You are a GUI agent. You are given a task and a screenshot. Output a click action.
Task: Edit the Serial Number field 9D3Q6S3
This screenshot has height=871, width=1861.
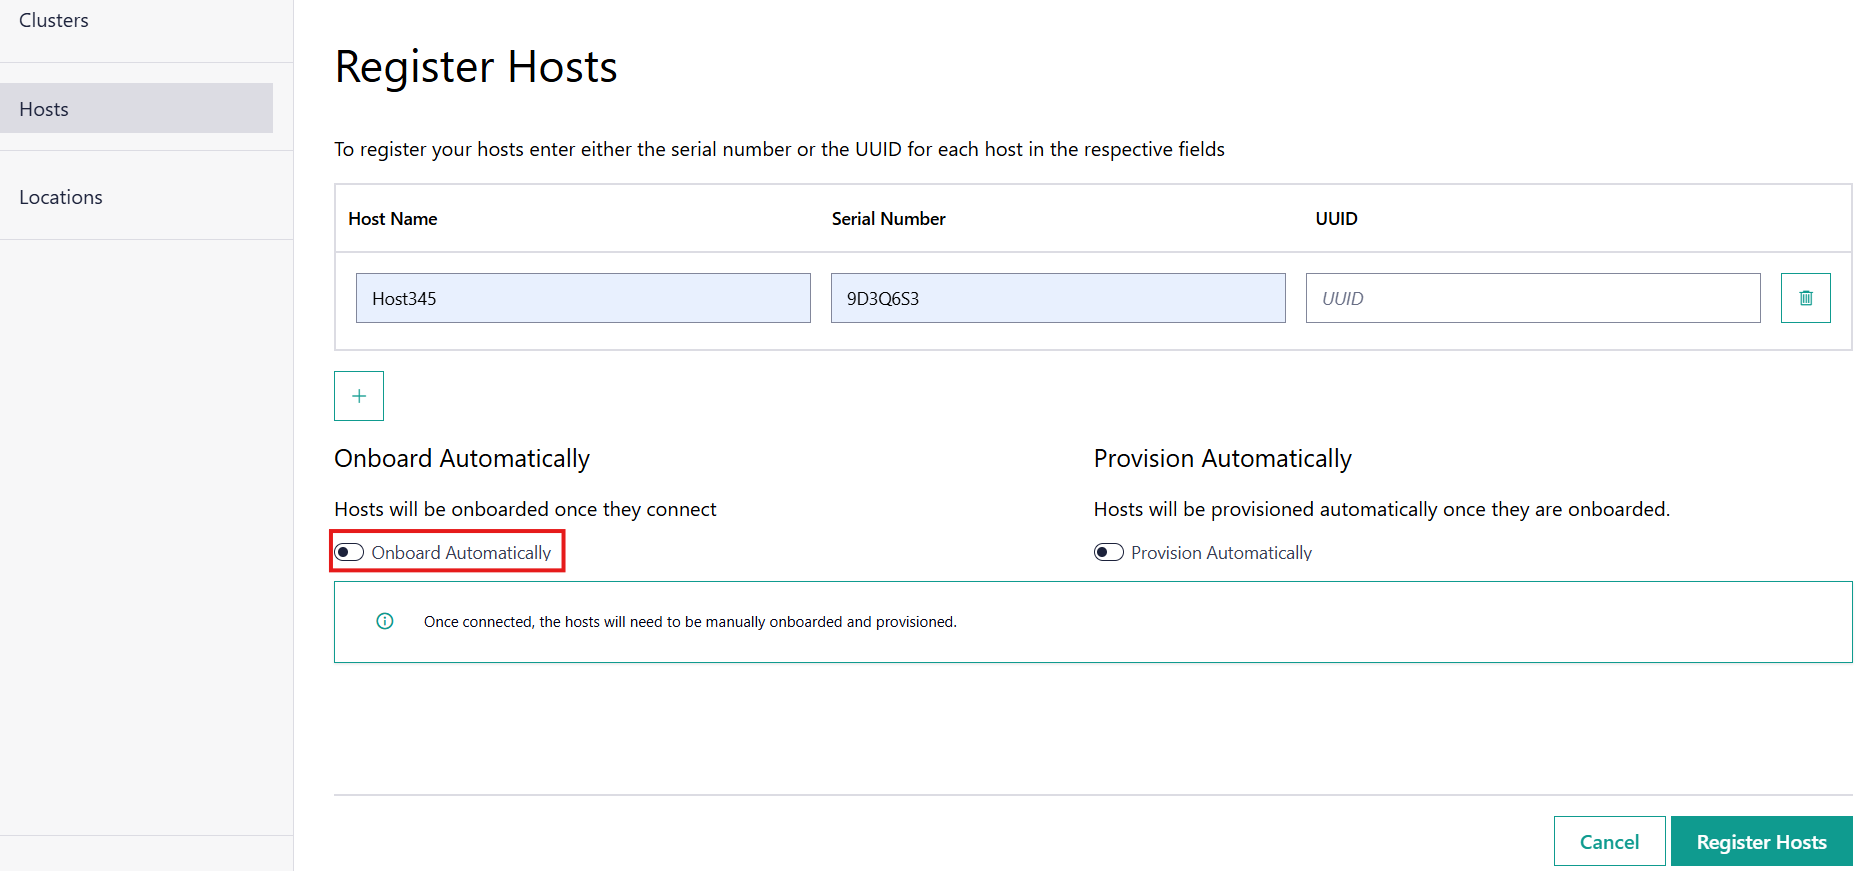[x=1058, y=298]
